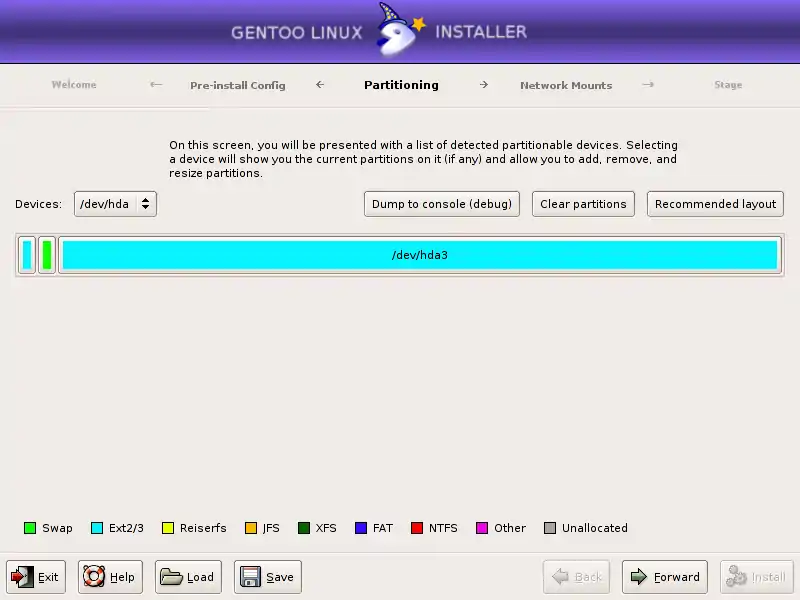Select the first small cyan partition
This screenshot has height=600, width=800.
coord(27,255)
